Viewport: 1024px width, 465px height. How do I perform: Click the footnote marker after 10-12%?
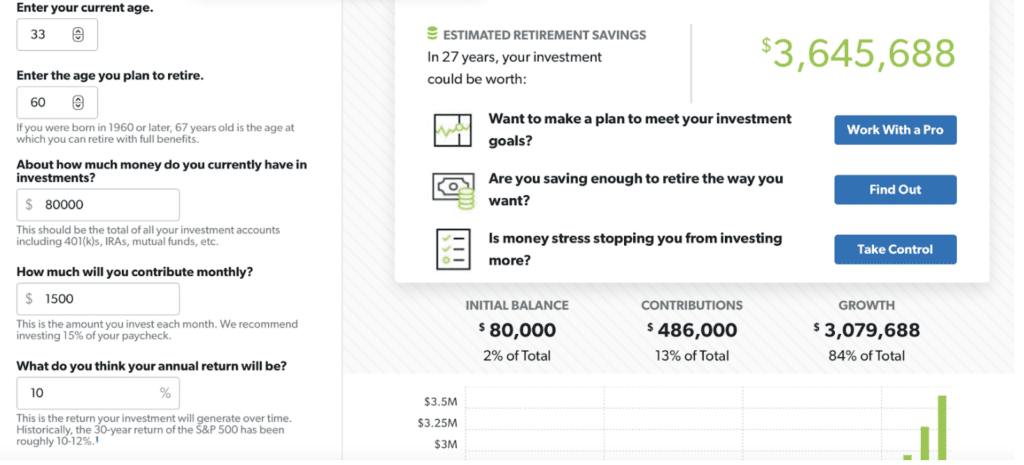[97, 440]
